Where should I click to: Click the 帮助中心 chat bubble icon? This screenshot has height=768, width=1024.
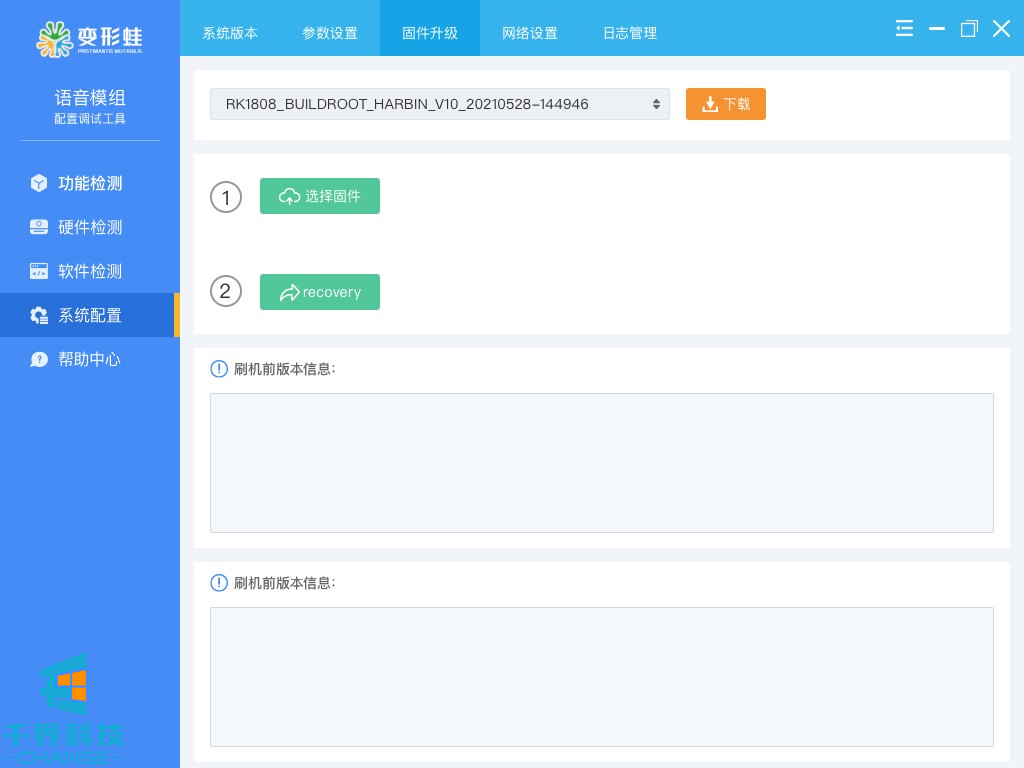click(x=39, y=359)
